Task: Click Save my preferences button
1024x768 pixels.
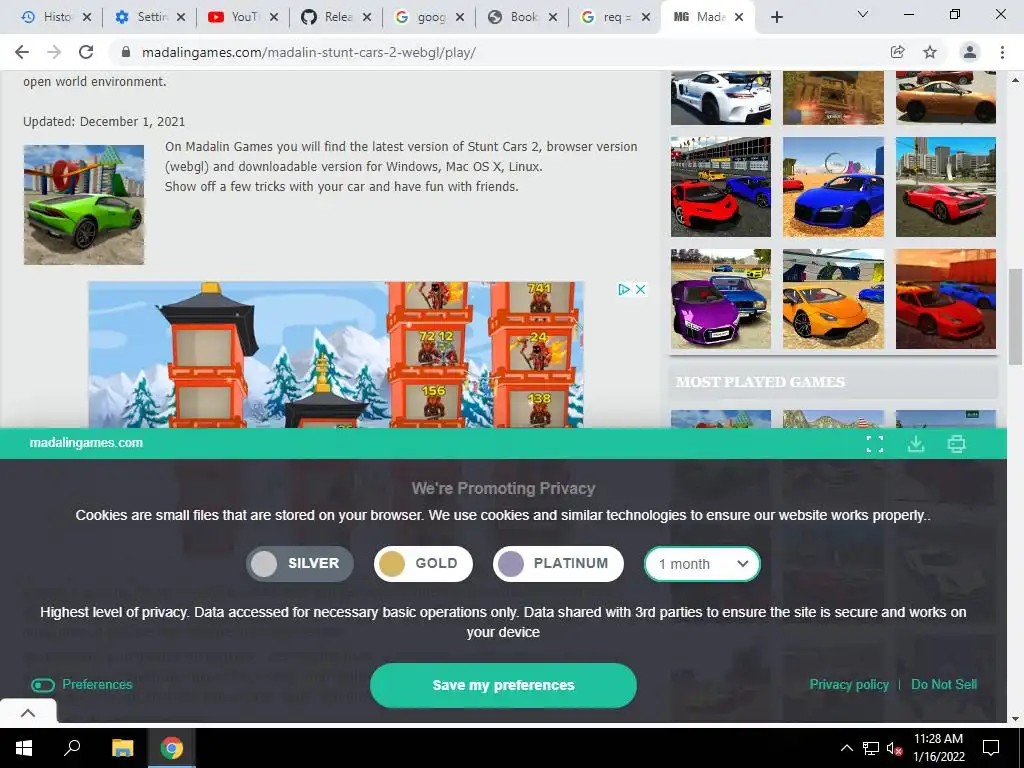Action: [503, 685]
